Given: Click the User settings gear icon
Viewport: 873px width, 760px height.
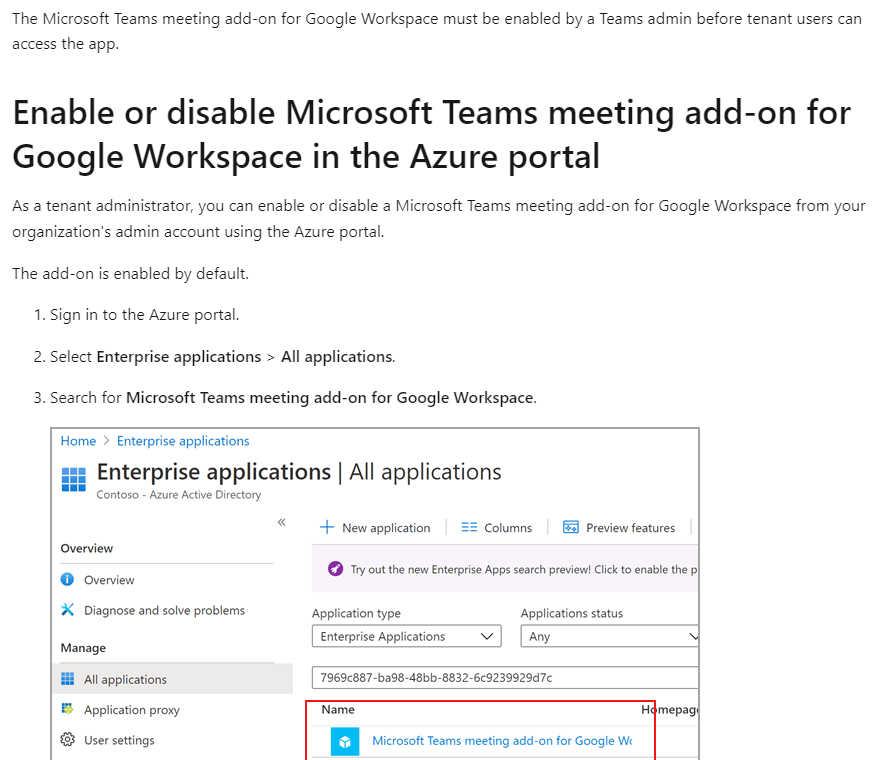Looking at the screenshot, I should point(67,739).
